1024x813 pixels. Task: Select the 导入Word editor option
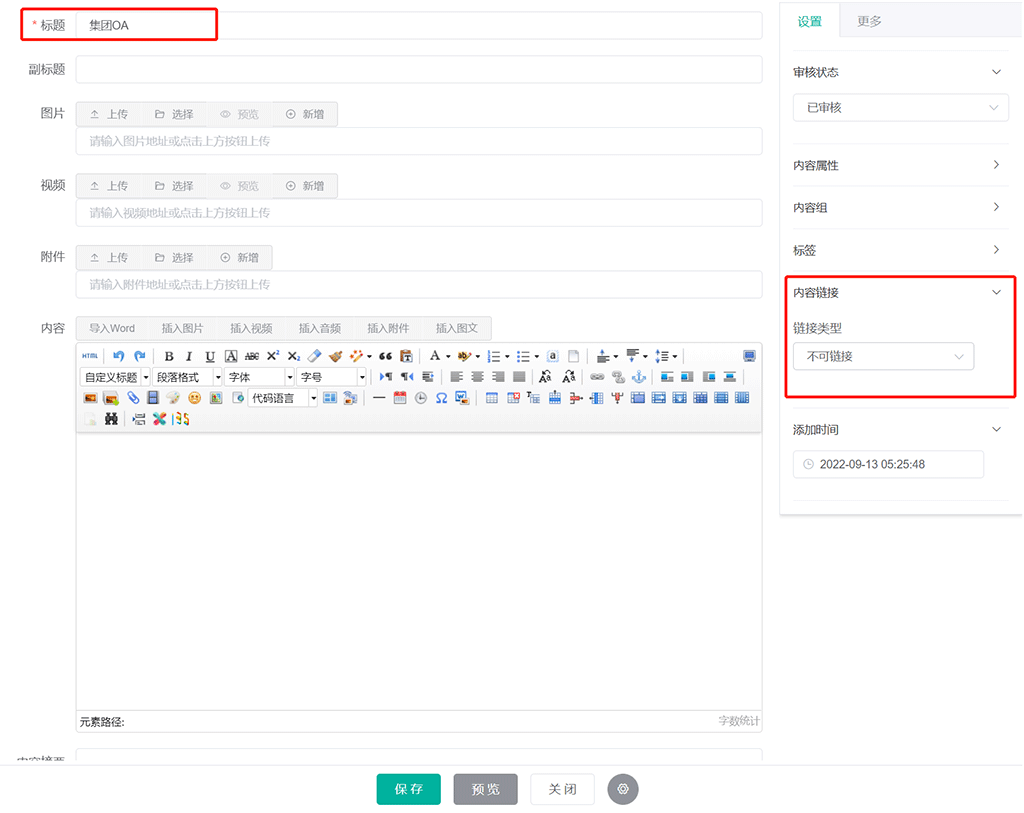click(111, 328)
